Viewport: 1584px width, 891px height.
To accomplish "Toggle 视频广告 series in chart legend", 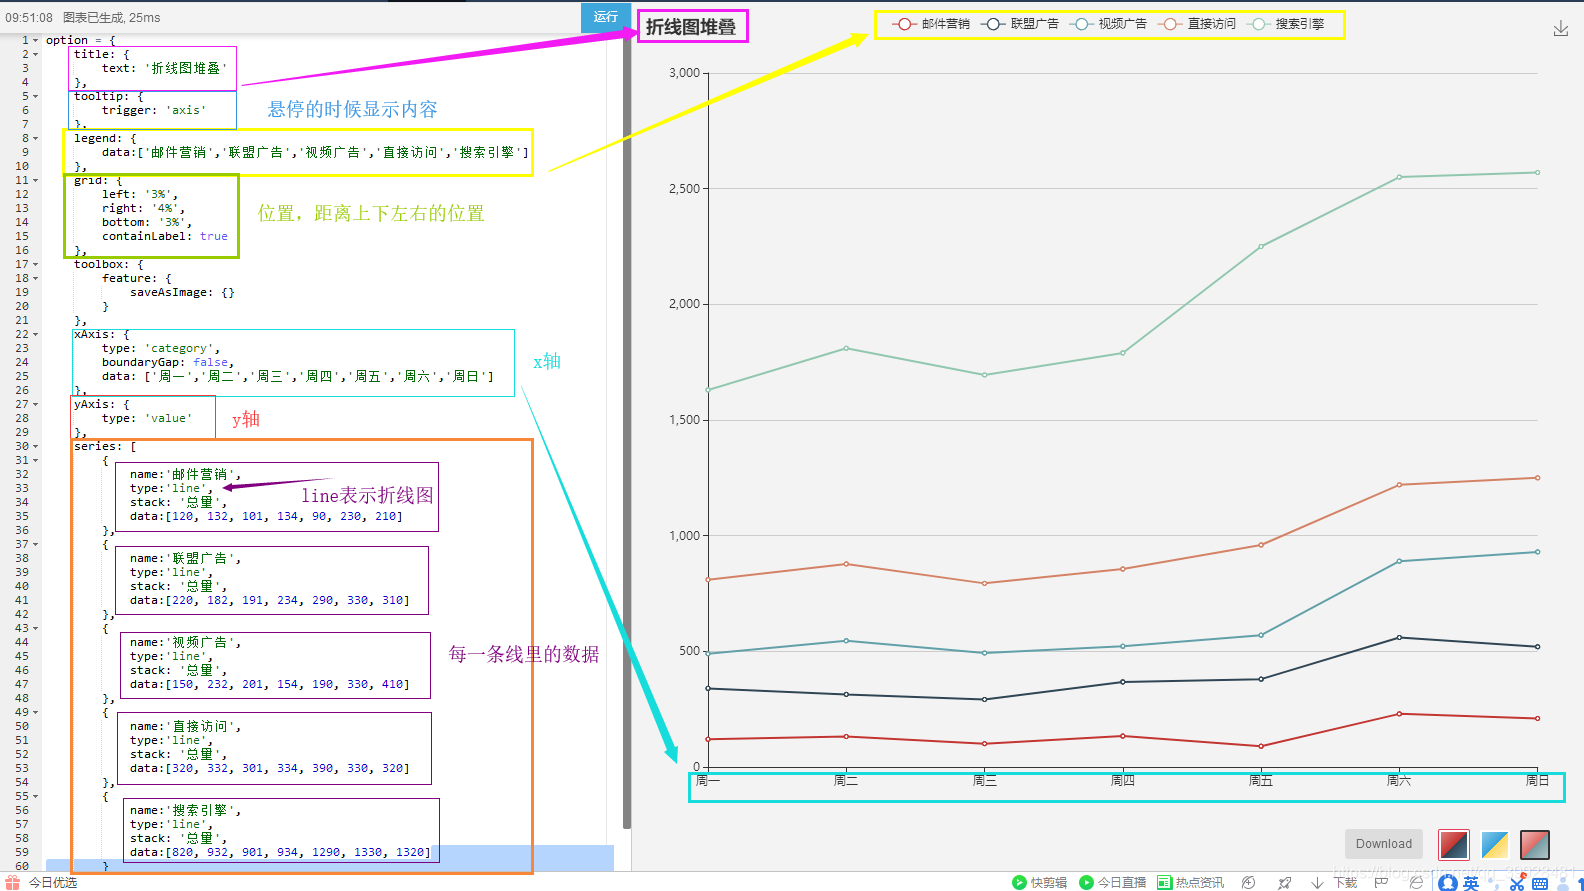I will pos(1108,24).
